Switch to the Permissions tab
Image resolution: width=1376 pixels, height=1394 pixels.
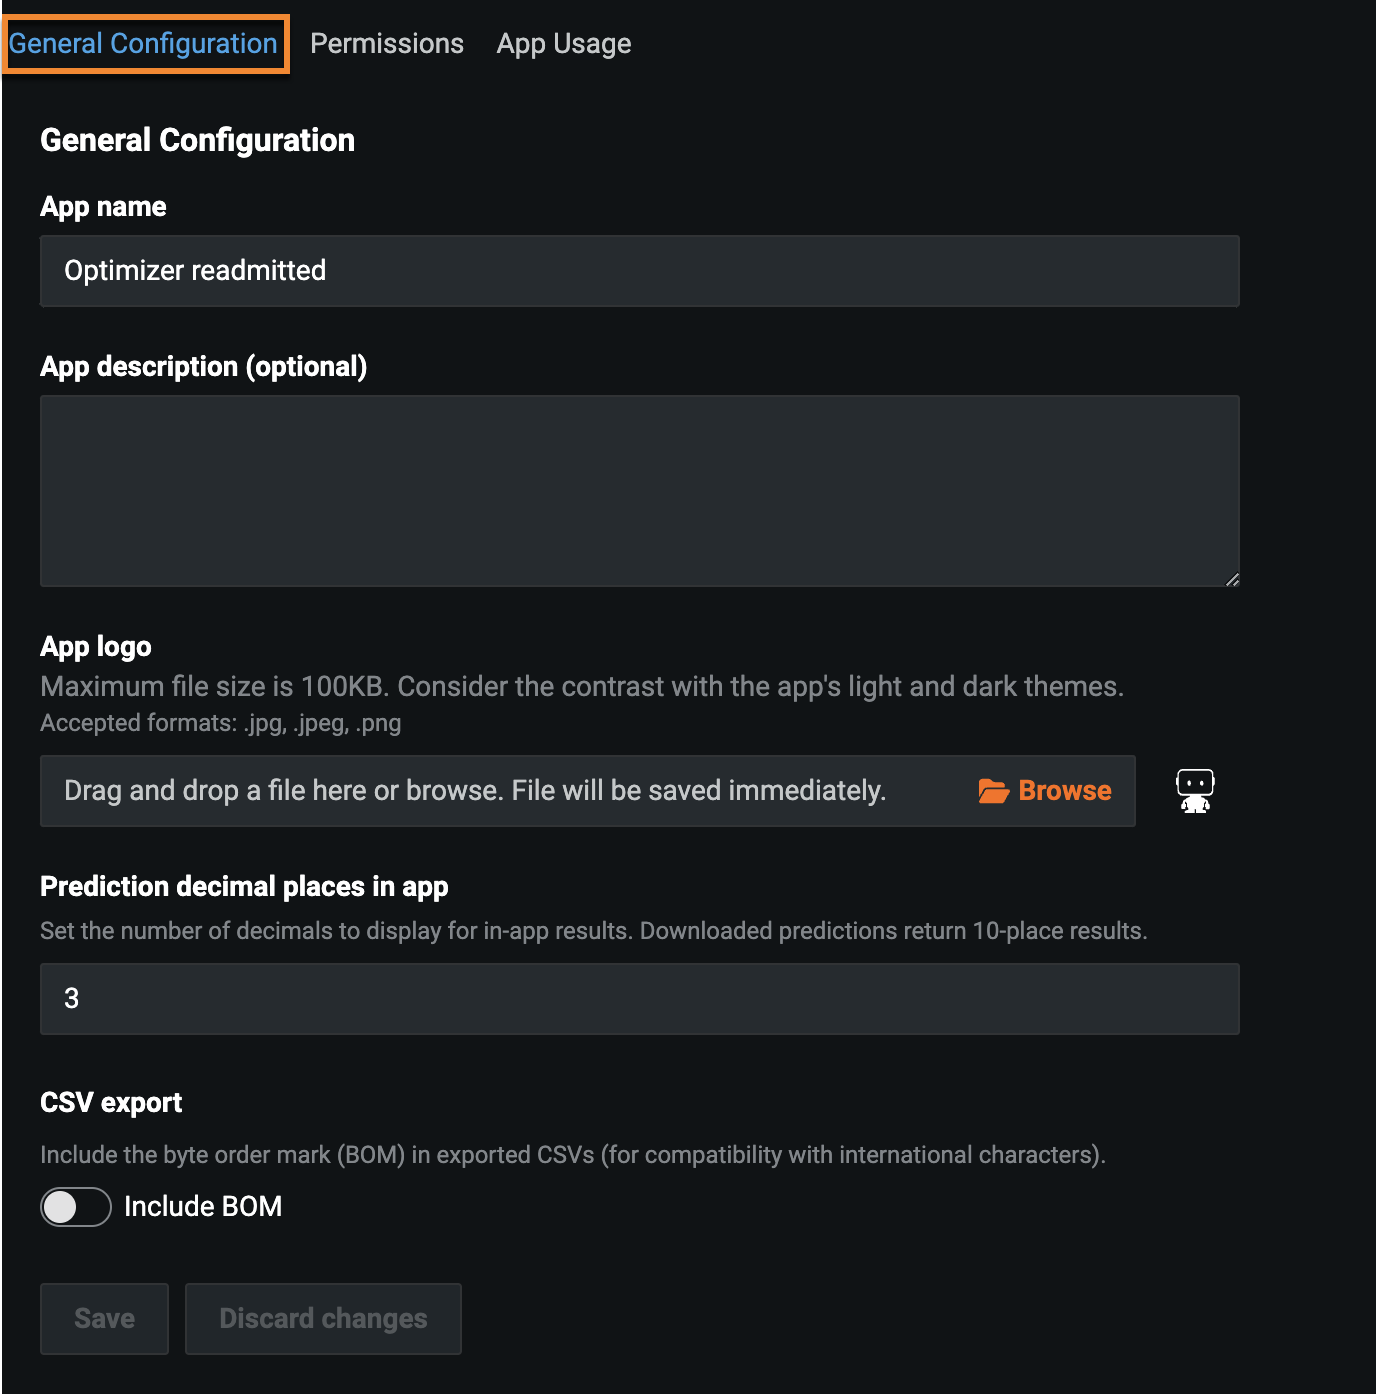pos(387,44)
